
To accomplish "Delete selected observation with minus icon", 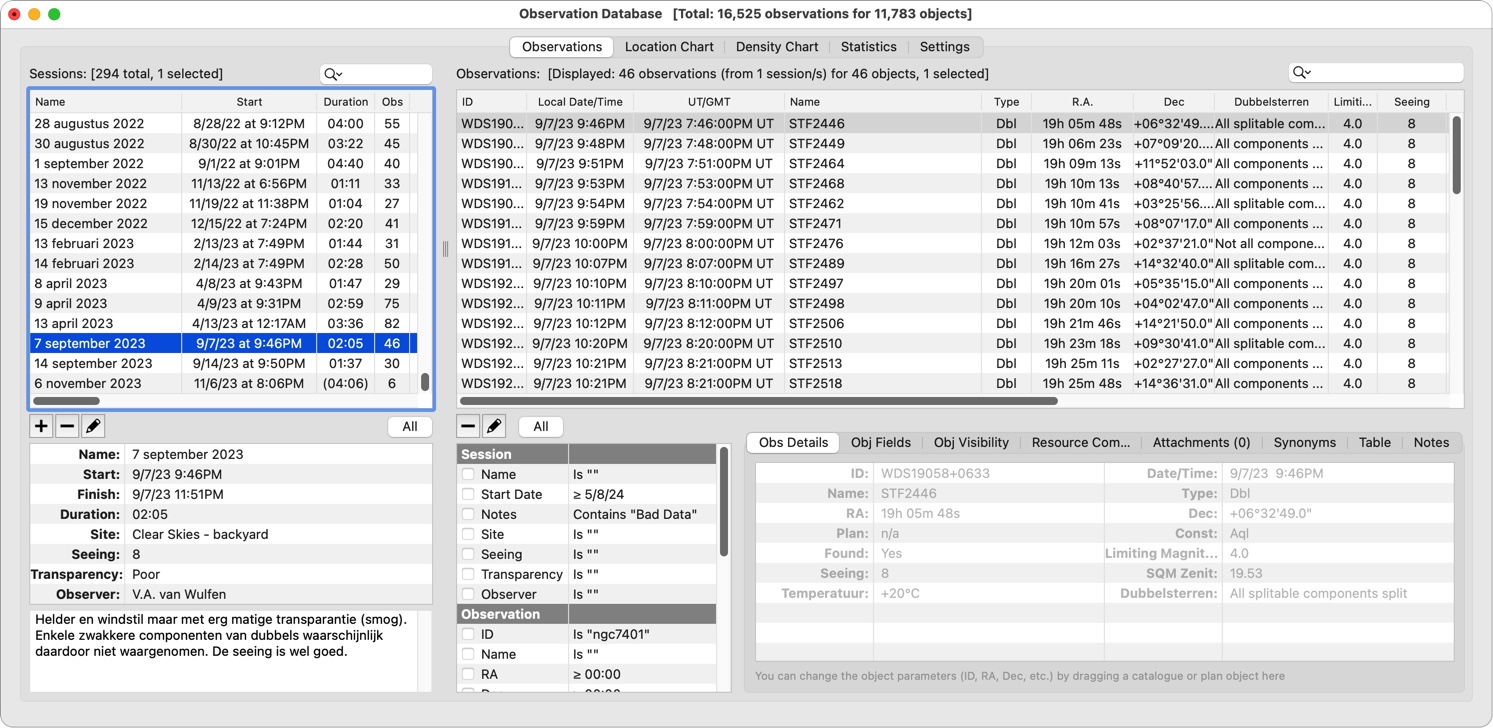I will [x=468, y=426].
